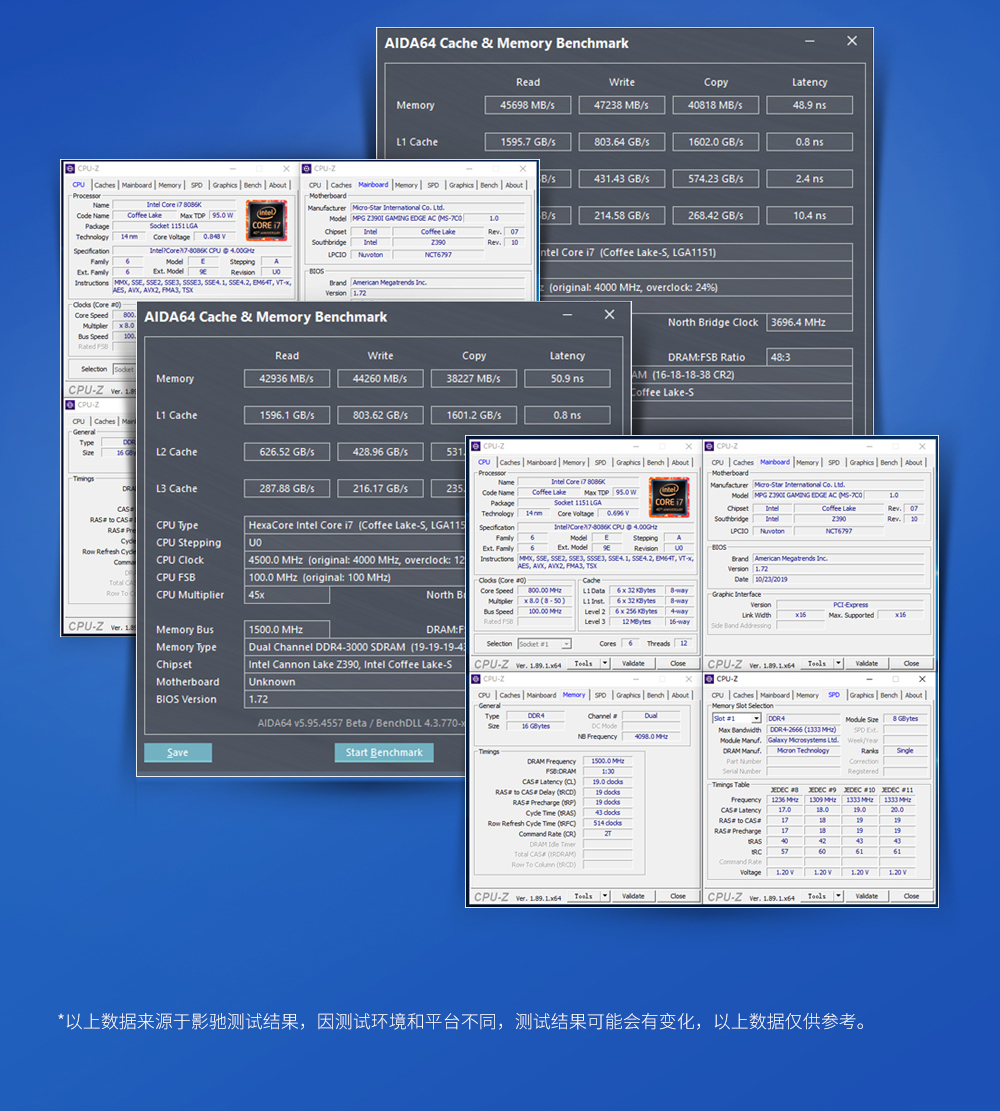The height and width of the screenshot is (1111, 1000).
Task: Expand Tools dropdown arrow in CPU-Z SPD window
Action: click(x=838, y=896)
